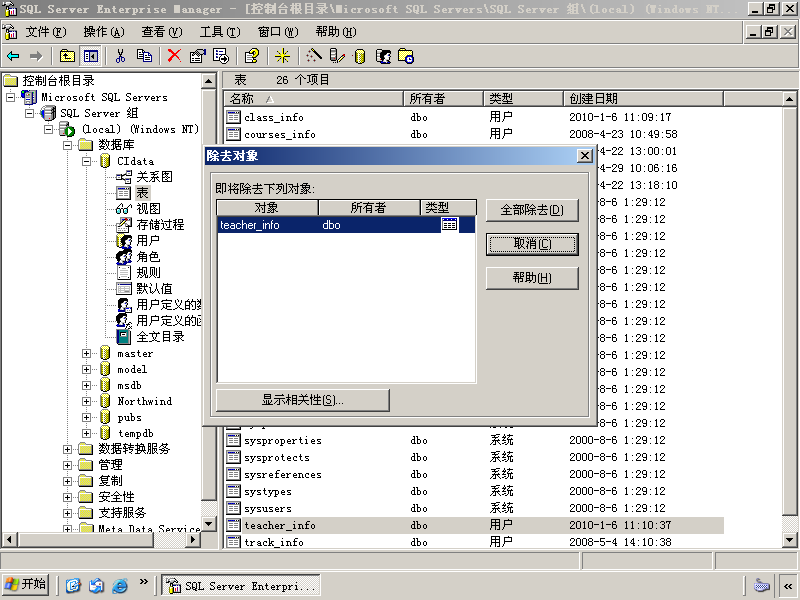Select the 全文目录 full-text catalog node
This screenshot has height=600, width=800.
click(x=160, y=337)
